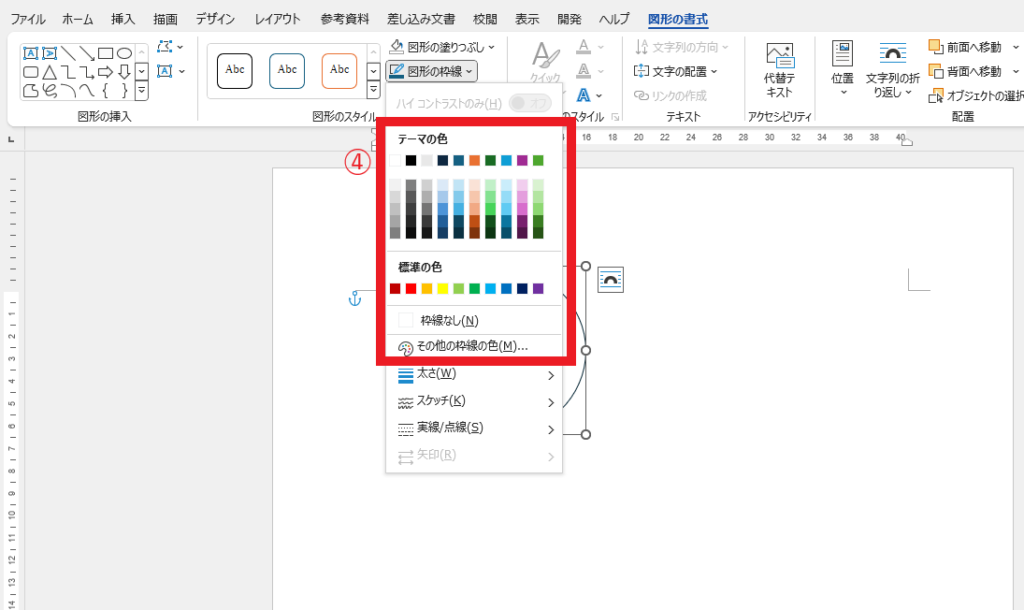
Task: Select the Rectangle shape
Action: tap(106, 54)
